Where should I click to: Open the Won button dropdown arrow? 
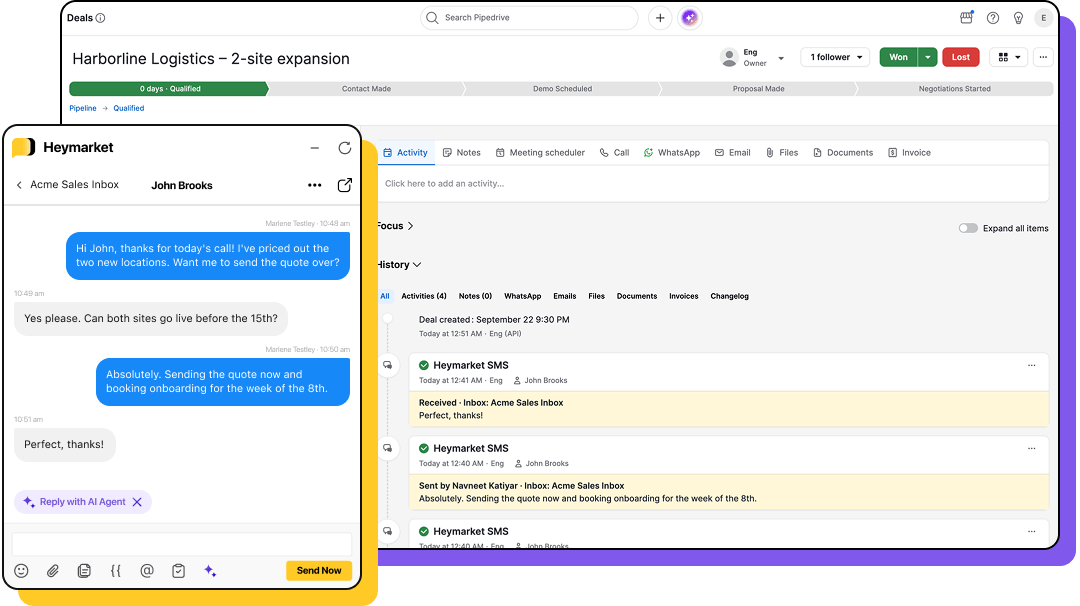(928, 57)
